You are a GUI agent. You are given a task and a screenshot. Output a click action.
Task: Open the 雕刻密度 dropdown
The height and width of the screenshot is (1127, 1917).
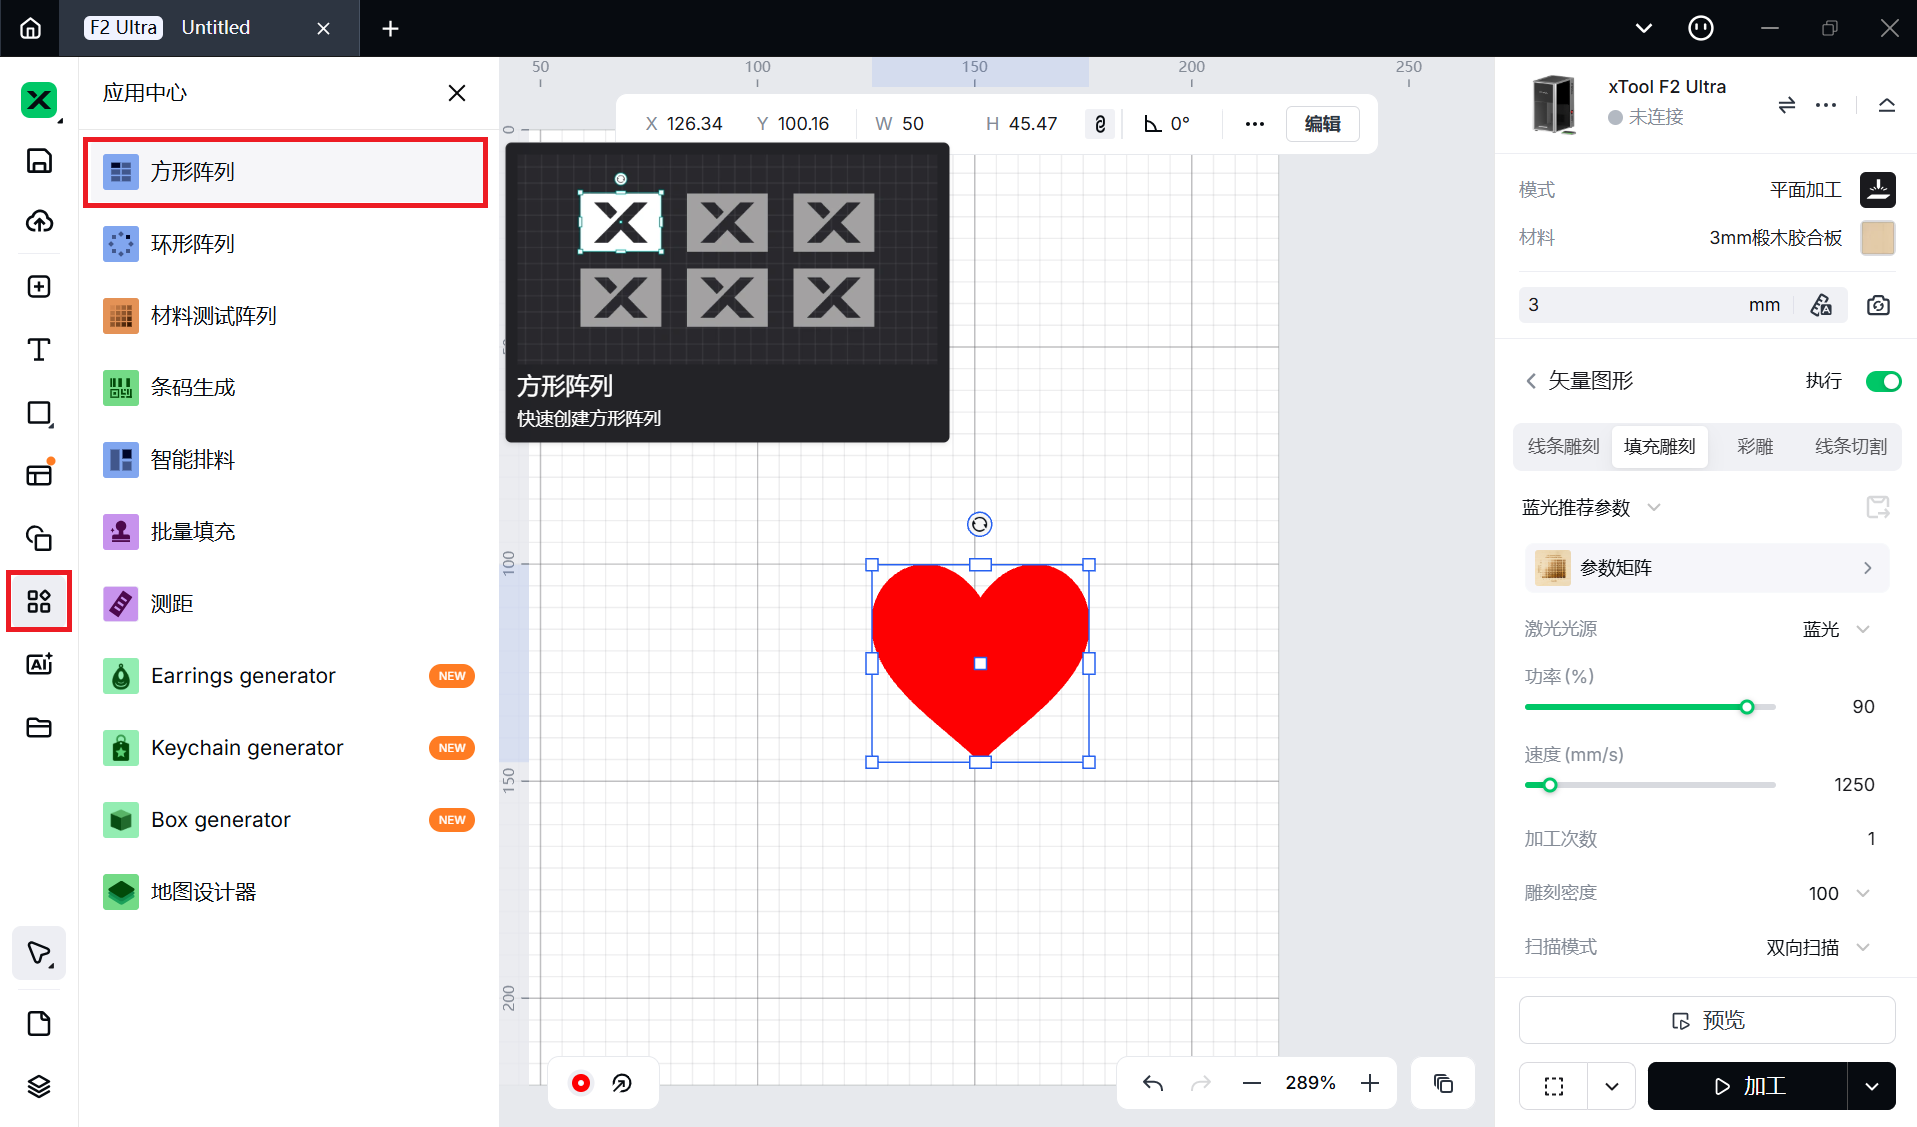coord(1863,893)
